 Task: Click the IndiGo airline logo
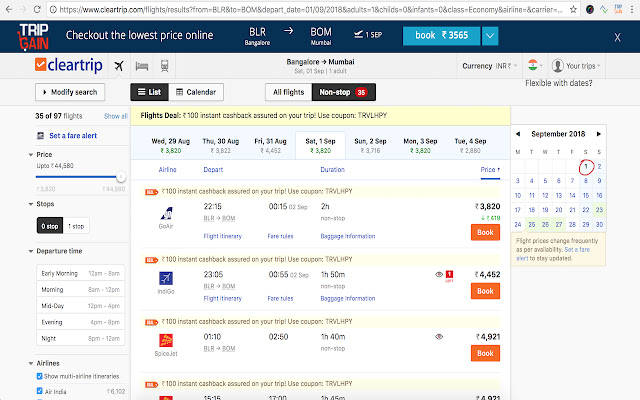click(x=166, y=278)
